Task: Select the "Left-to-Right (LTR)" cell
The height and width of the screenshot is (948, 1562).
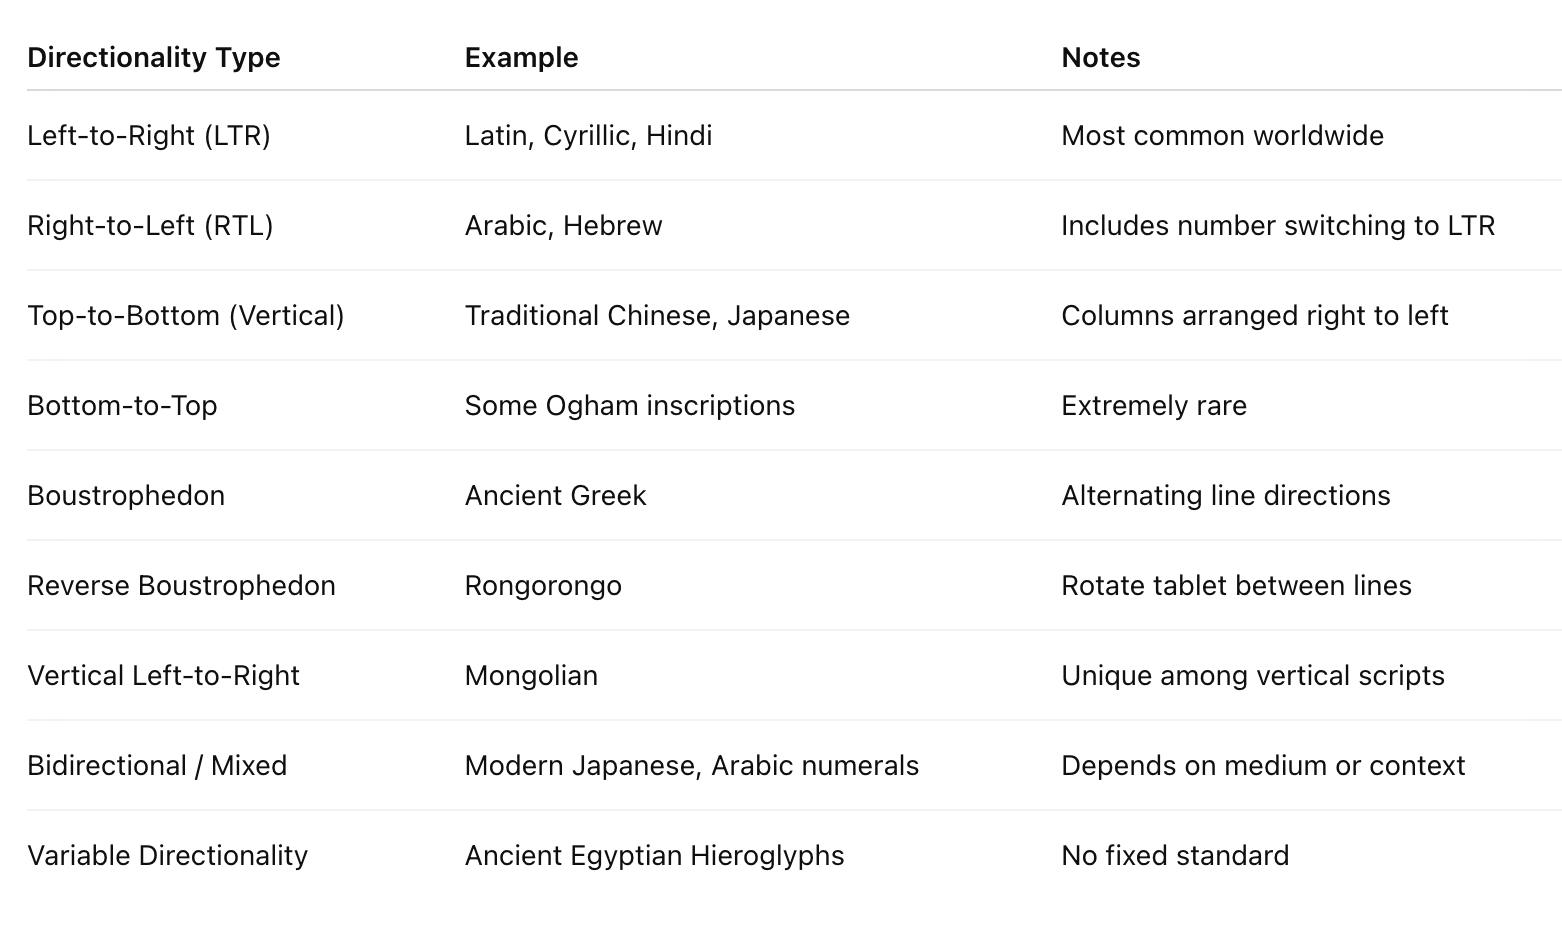Action: [x=149, y=136]
